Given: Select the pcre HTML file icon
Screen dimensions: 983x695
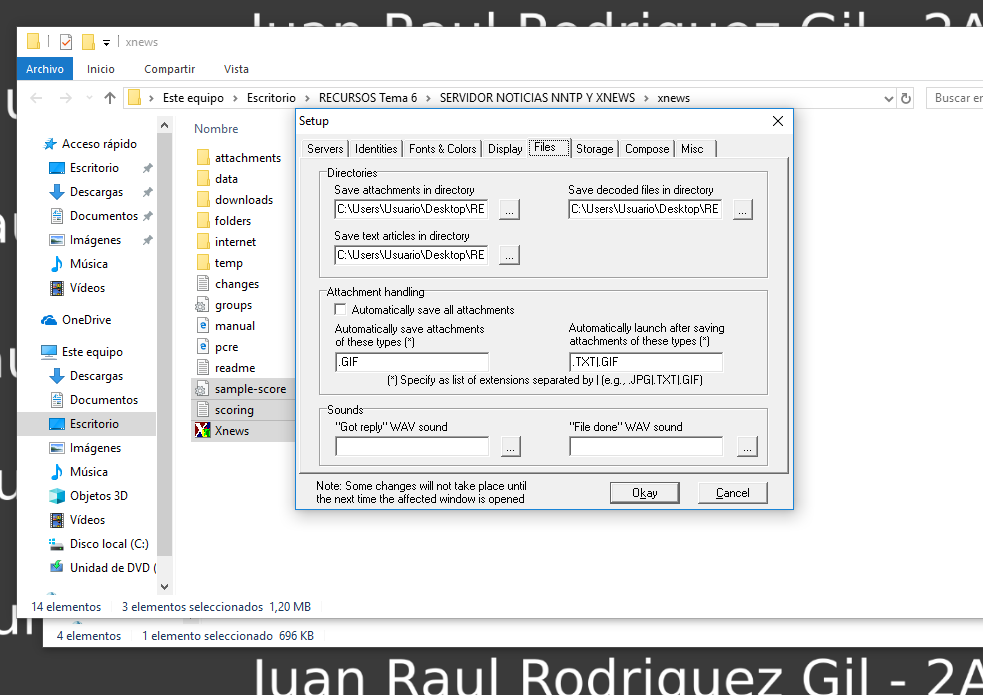Looking at the screenshot, I should point(203,347).
